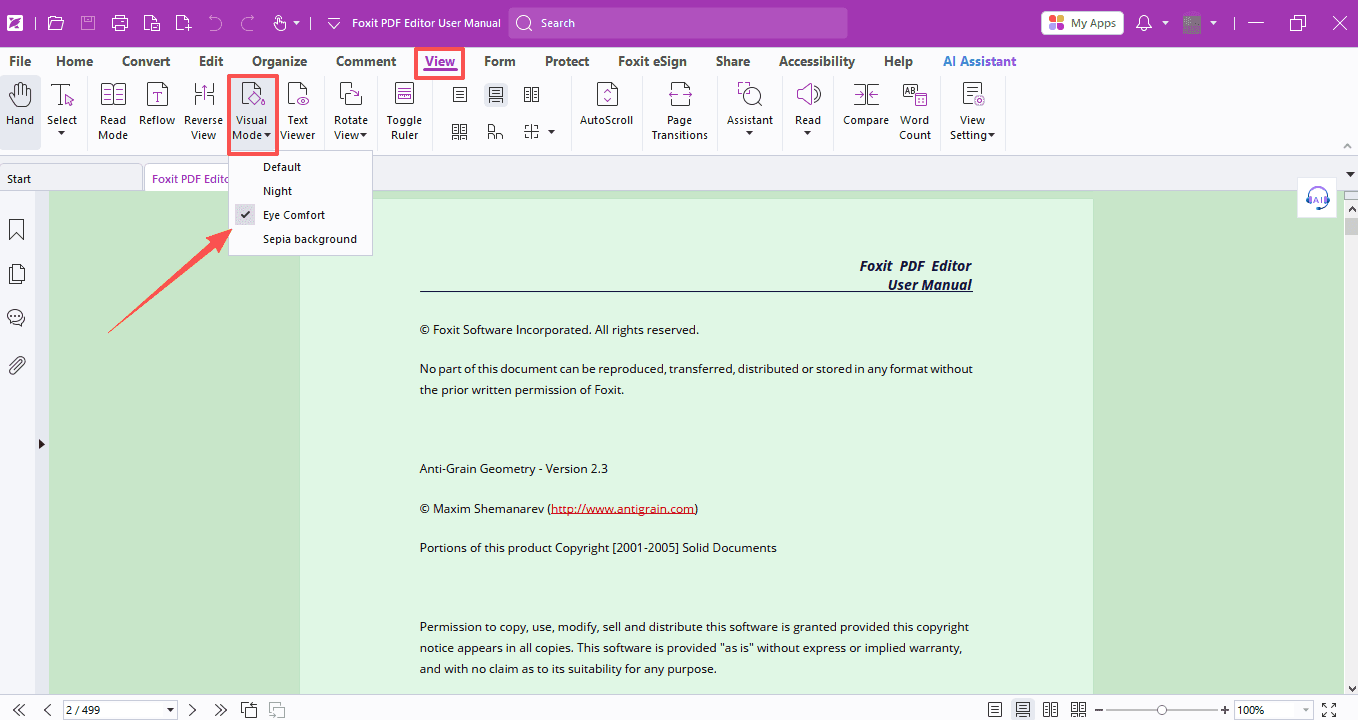Go to first page button
The width and height of the screenshot is (1358, 720).
pyautogui.click(x=19, y=710)
